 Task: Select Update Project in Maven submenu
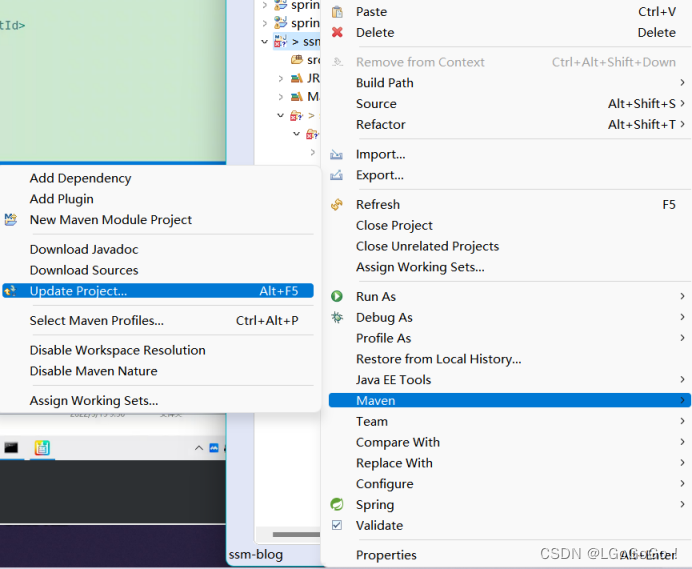click(158, 291)
